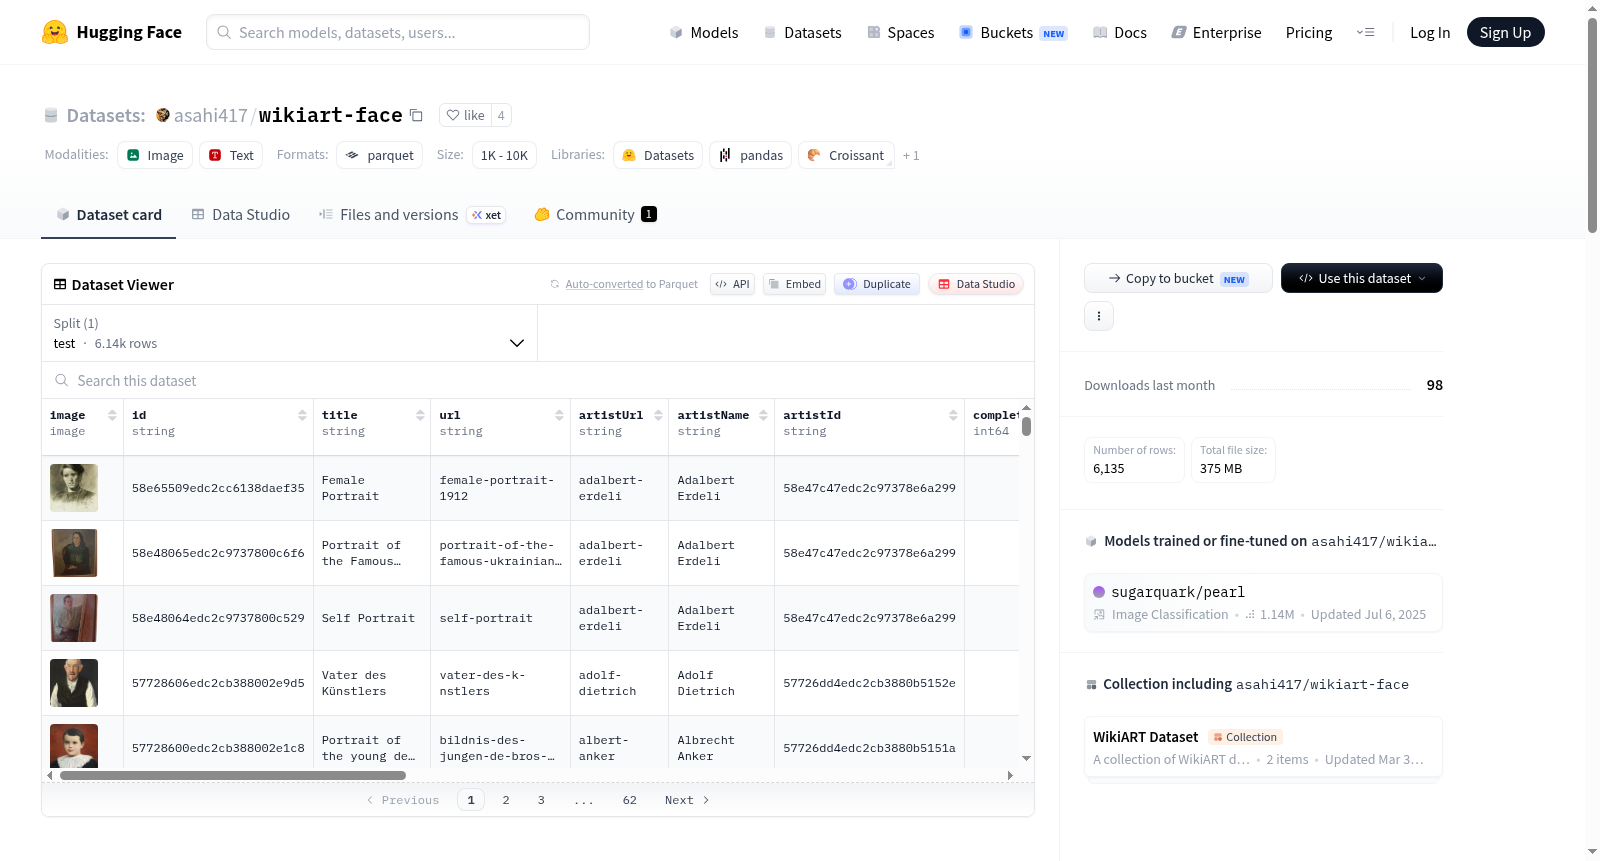Open the navigation overflow menu icon
This screenshot has height=861, width=1600.
click(x=1365, y=32)
